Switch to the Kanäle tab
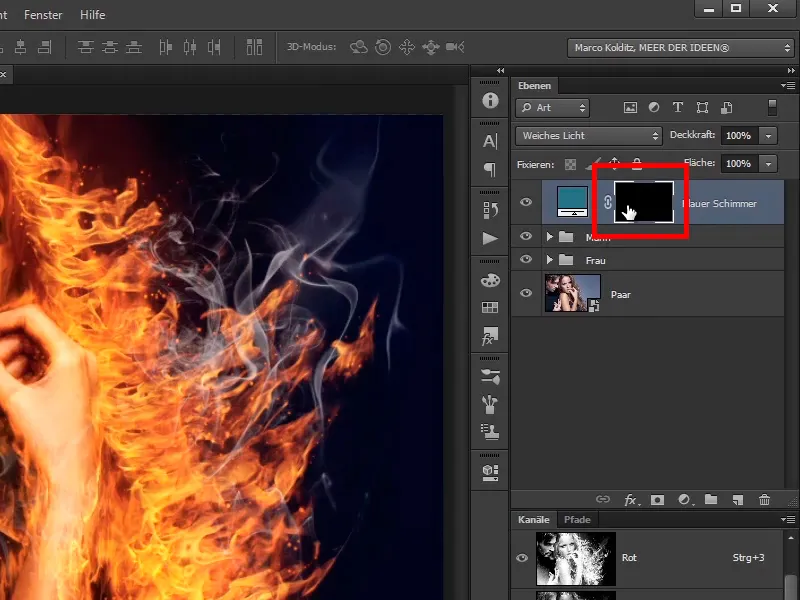This screenshot has width=800, height=600. 534,519
